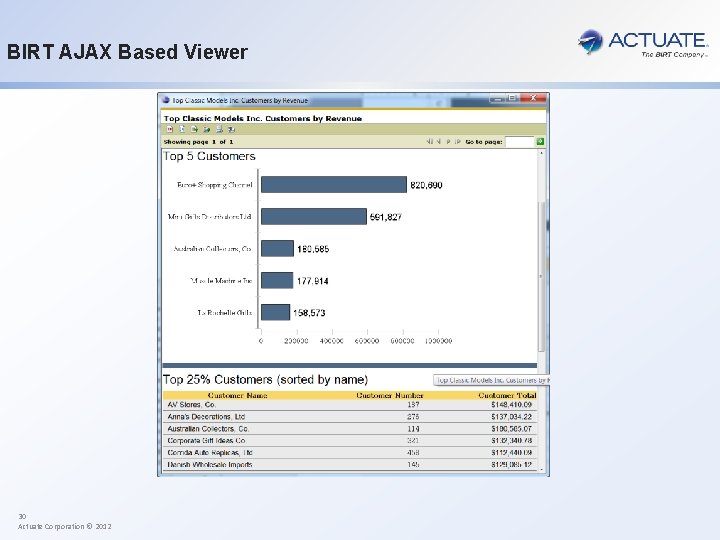
Task: Click the Print report icon
Action: point(219,129)
